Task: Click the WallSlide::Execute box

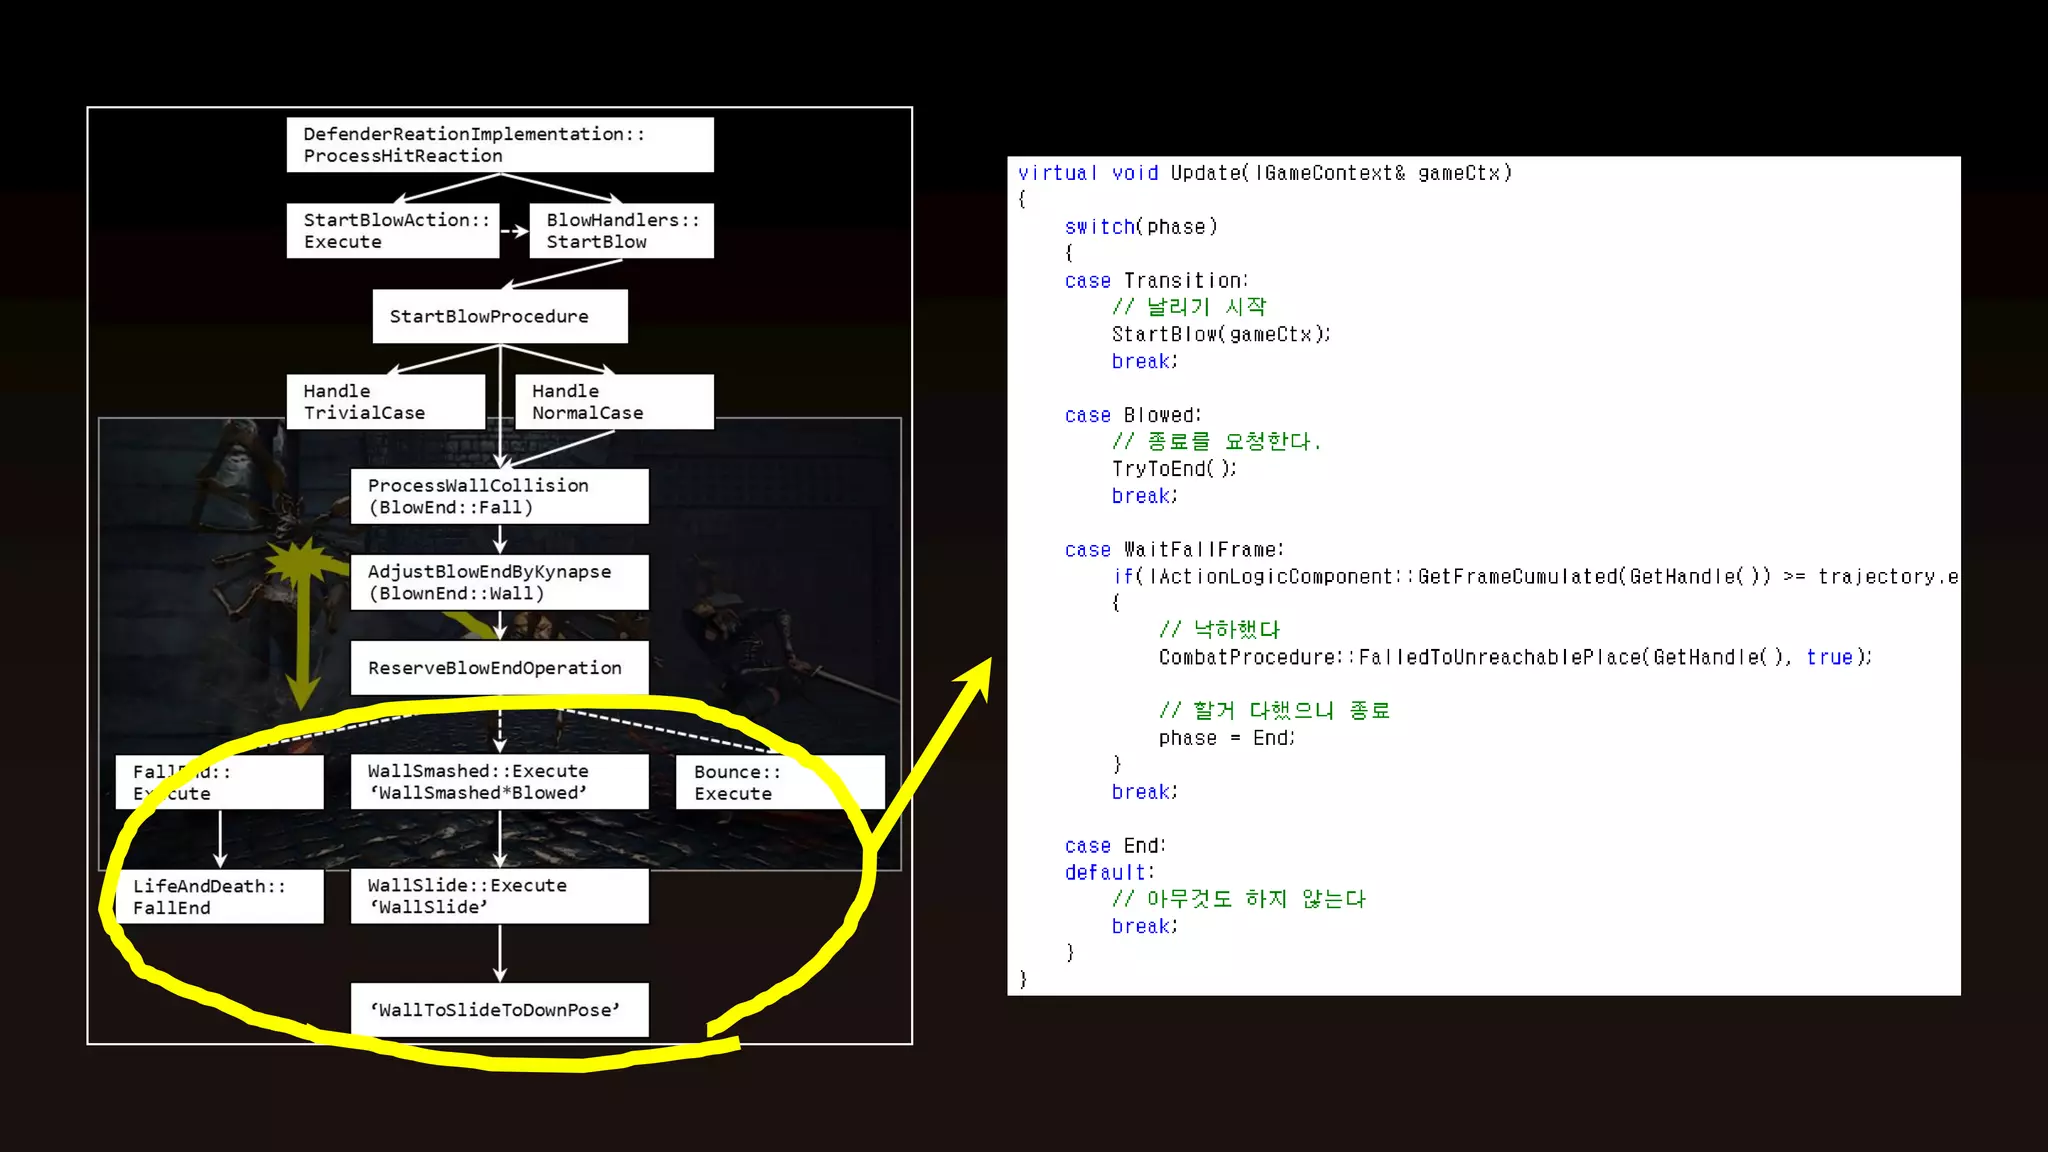Action: [500, 896]
